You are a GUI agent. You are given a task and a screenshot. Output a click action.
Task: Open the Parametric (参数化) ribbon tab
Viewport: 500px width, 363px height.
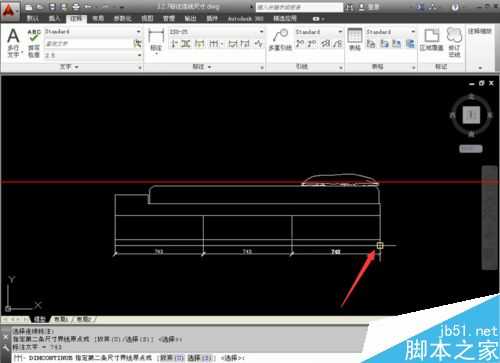point(122,19)
